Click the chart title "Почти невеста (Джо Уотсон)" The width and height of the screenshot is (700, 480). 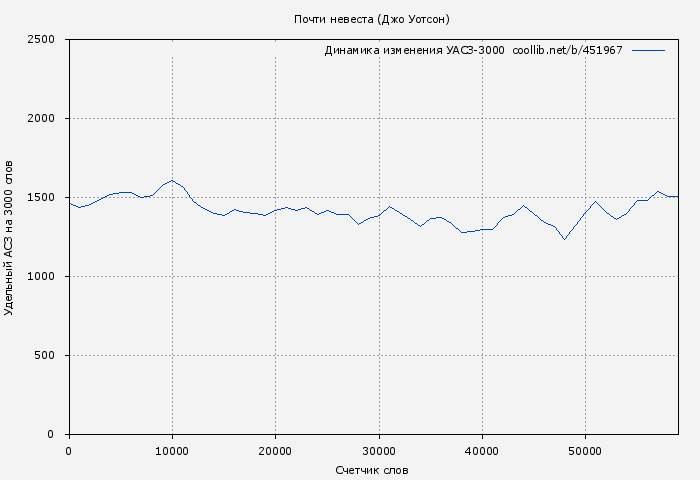(372, 19)
